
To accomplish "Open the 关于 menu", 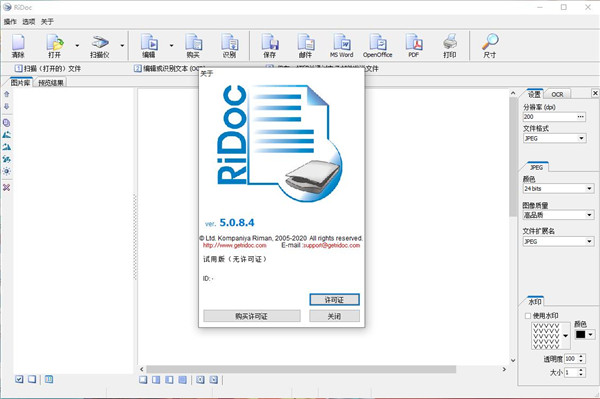I will pyautogui.click(x=47, y=22).
